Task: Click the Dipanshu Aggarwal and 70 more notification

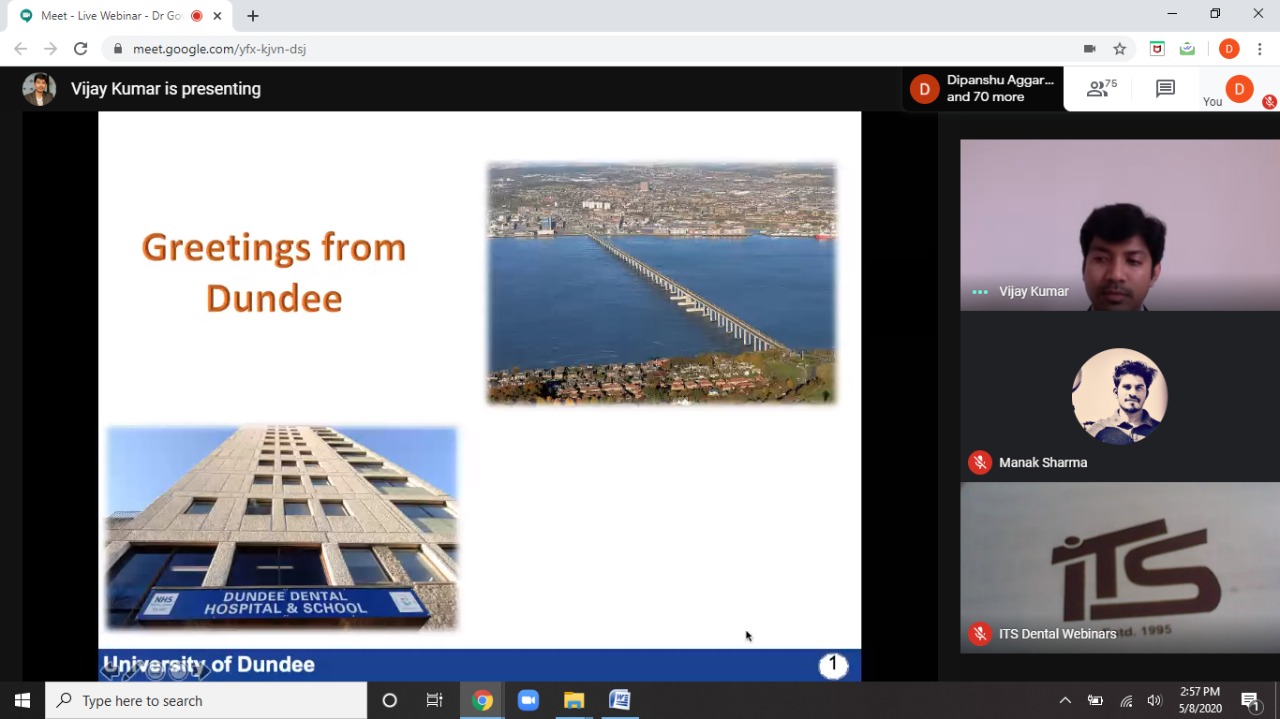Action: point(984,89)
